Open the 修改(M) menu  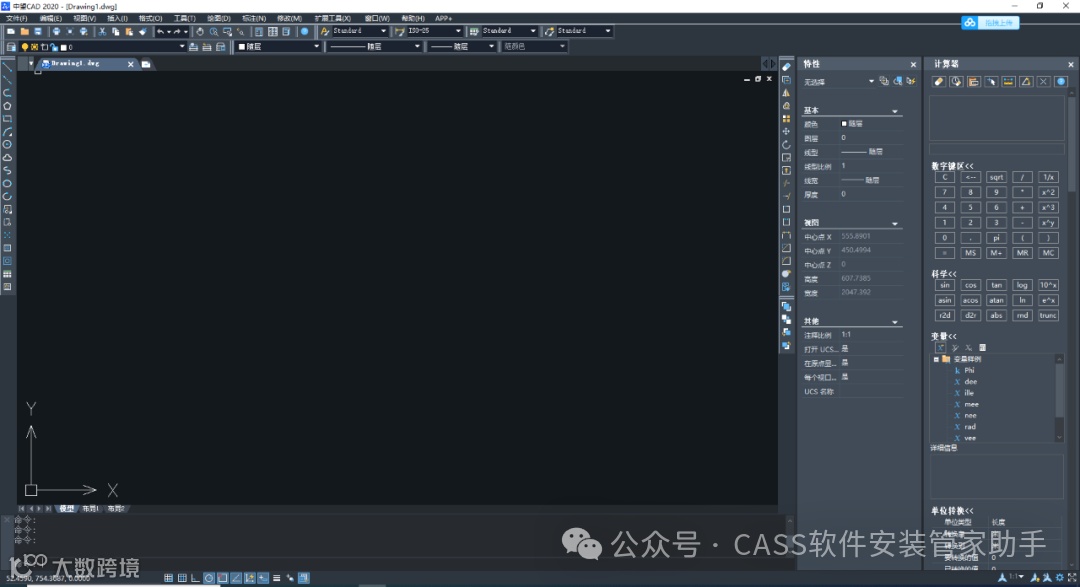pyautogui.click(x=289, y=19)
